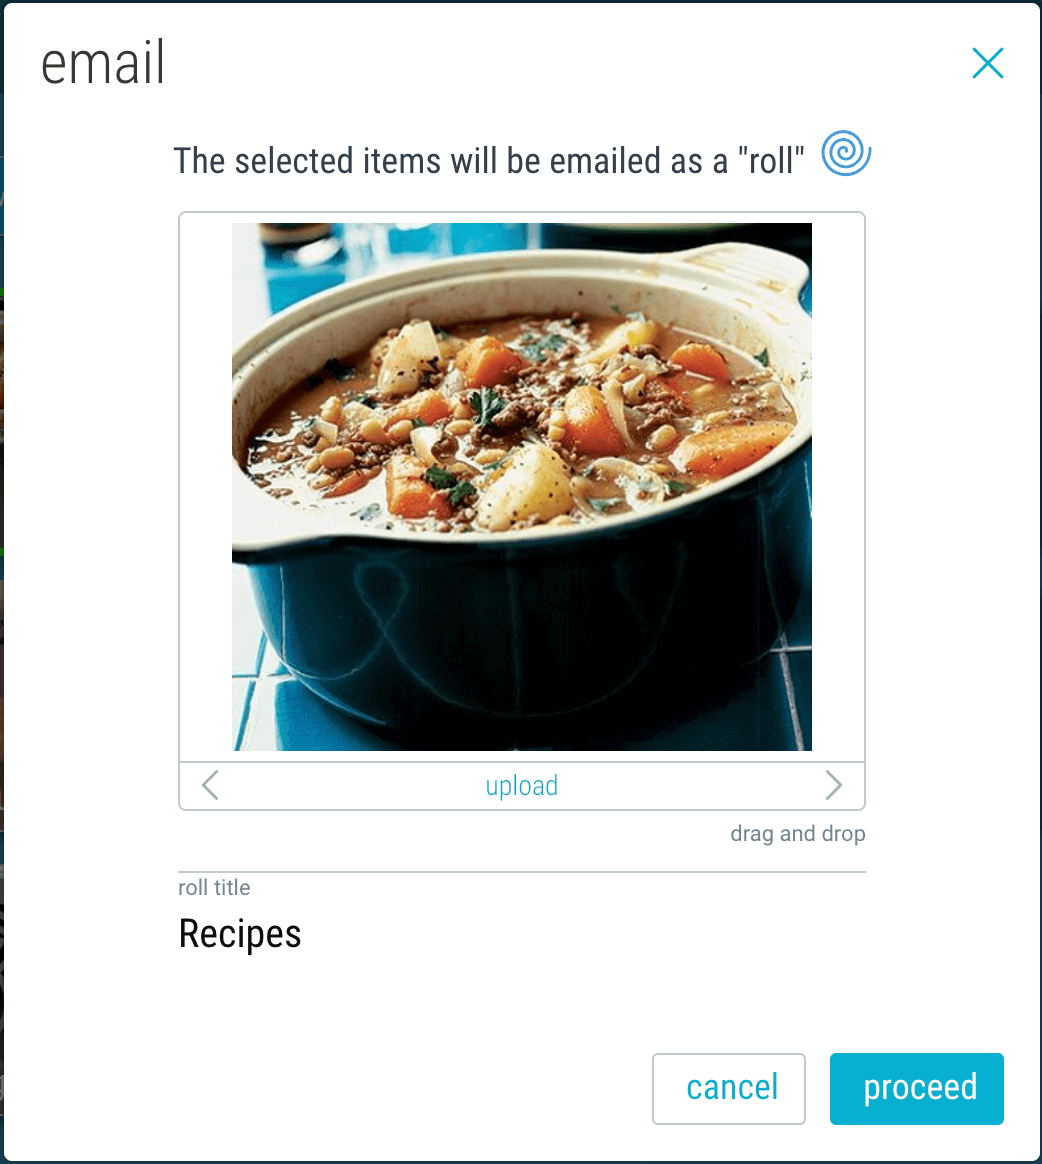Click the white margin right of the photo
The width and height of the screenshot is (1042, 1164).
(x=838, y=487)
